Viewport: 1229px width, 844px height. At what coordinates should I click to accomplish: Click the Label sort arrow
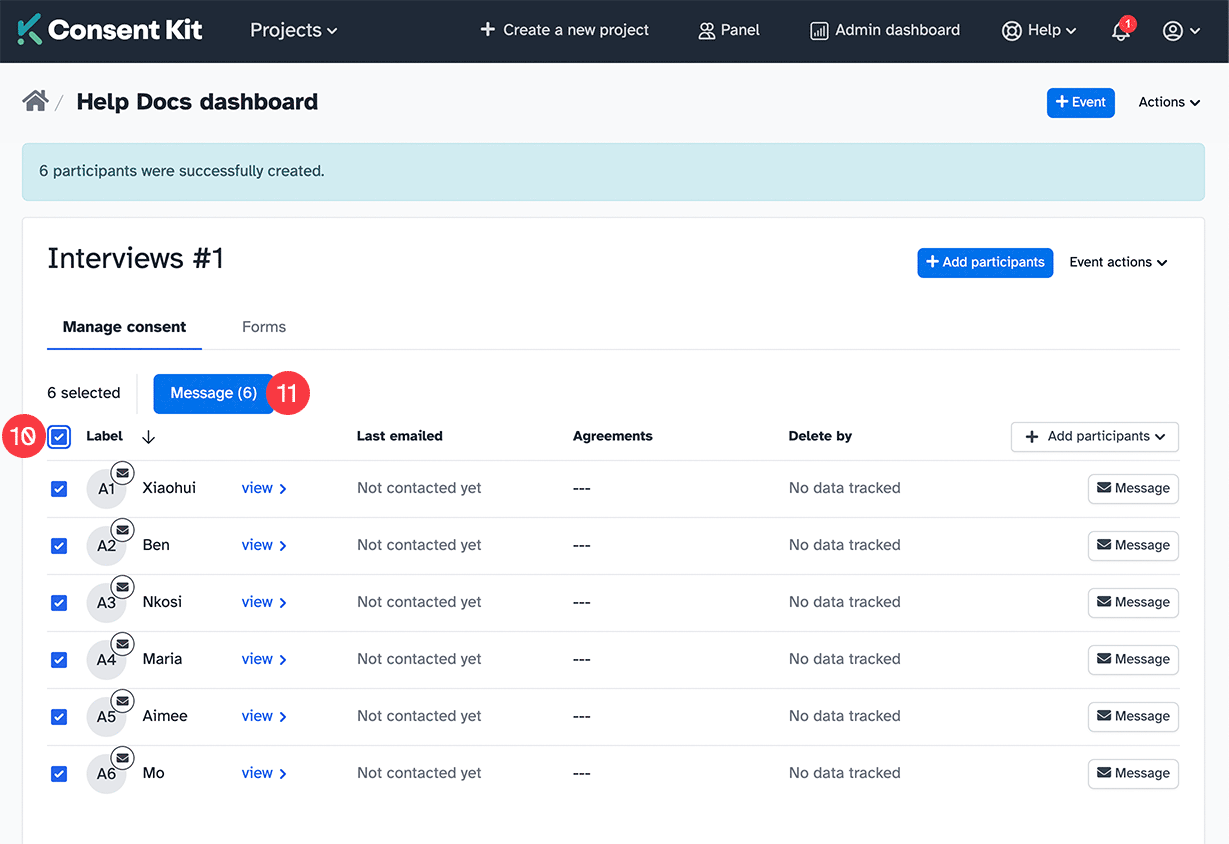(148, 437)
